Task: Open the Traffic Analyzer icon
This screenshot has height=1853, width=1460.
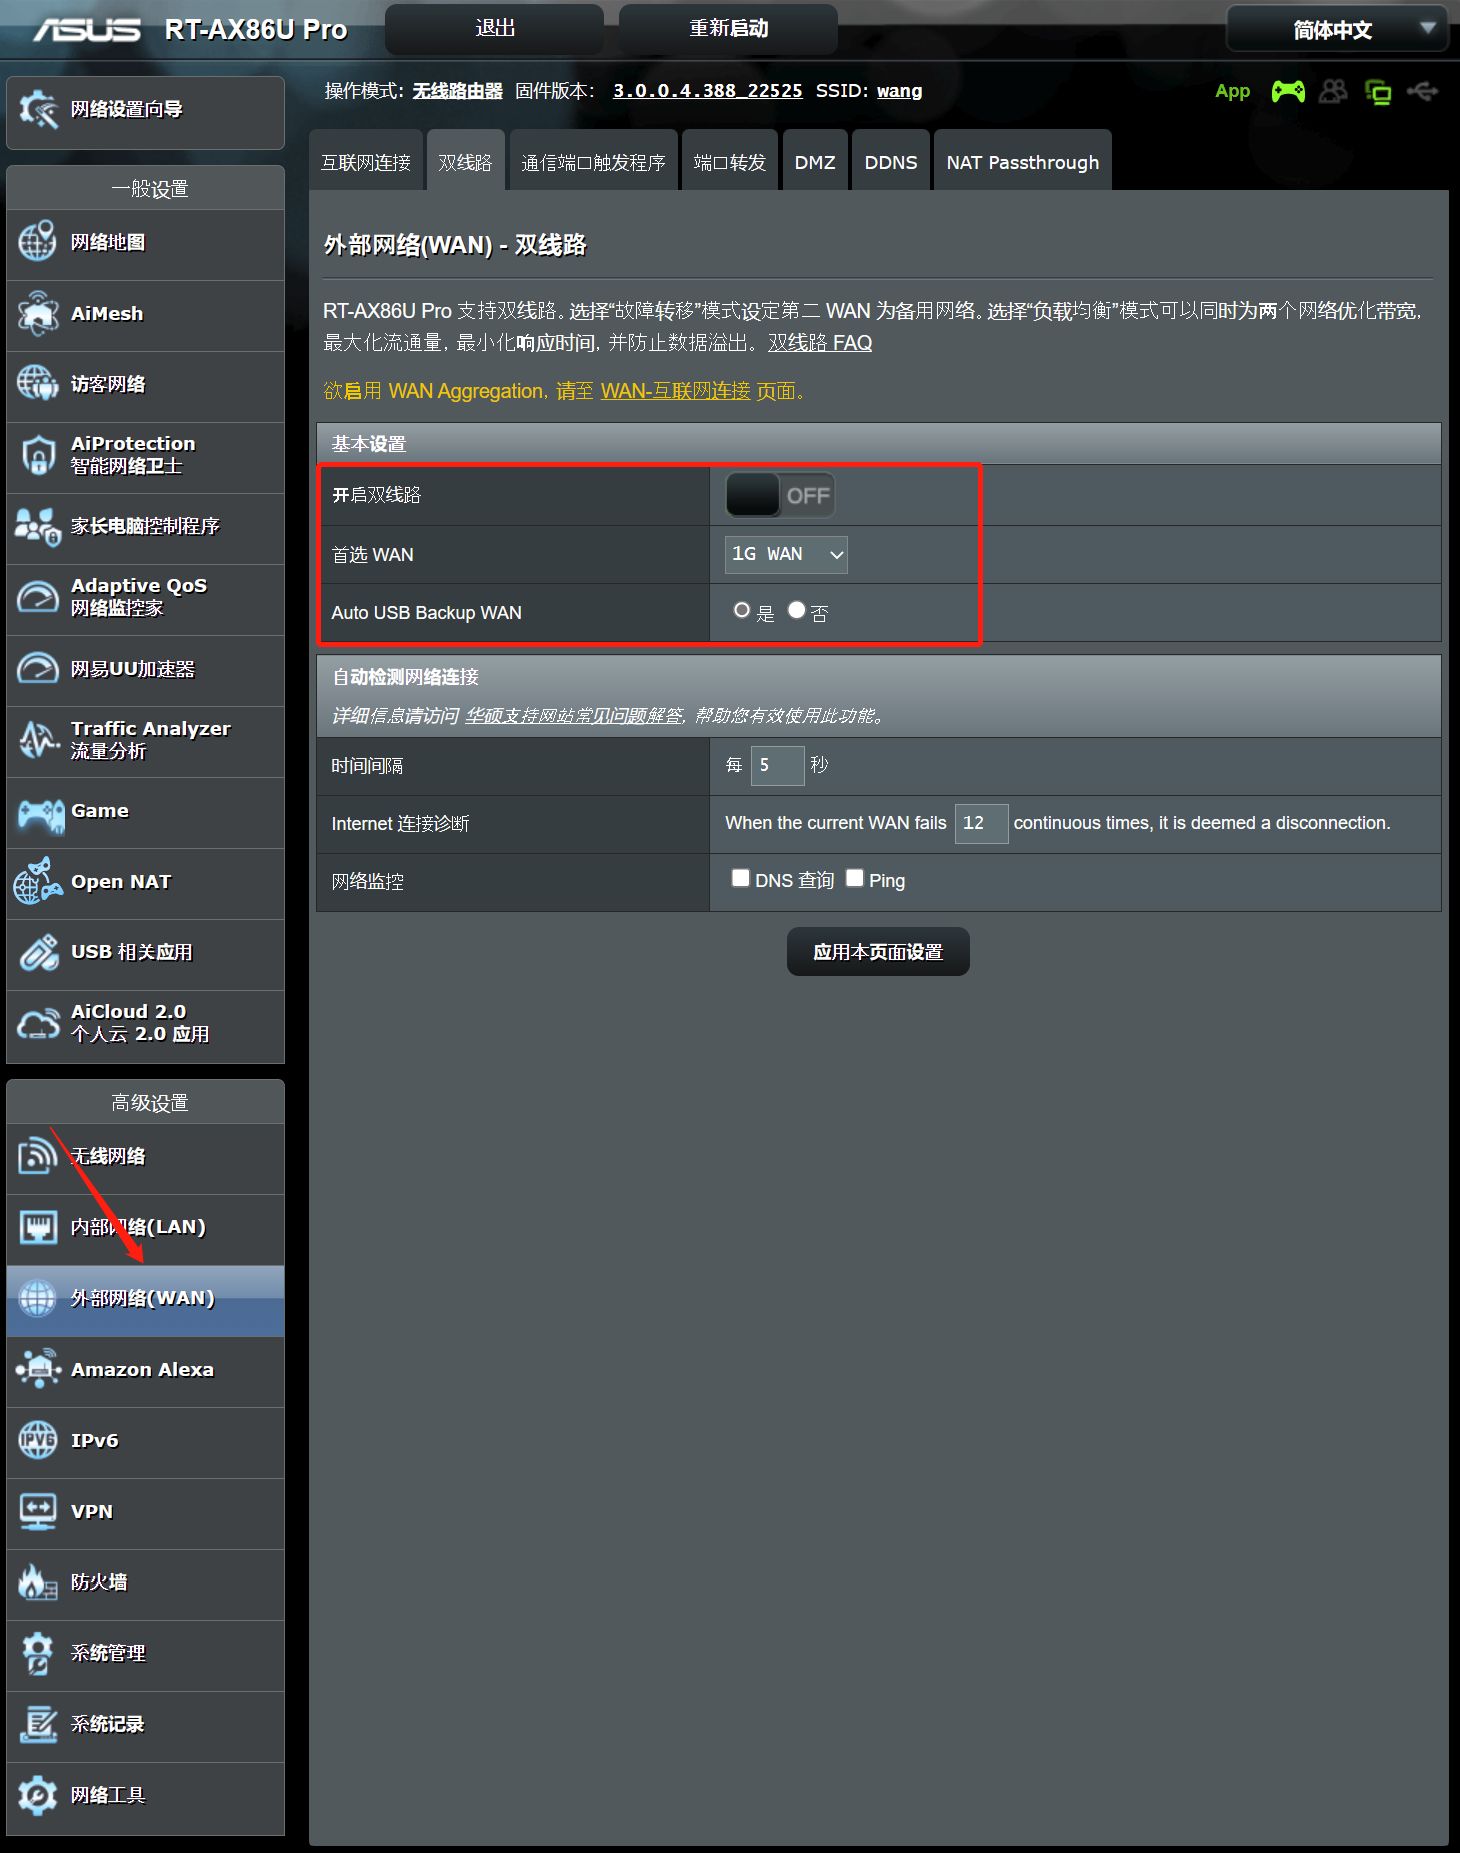Action: (38, 740)
